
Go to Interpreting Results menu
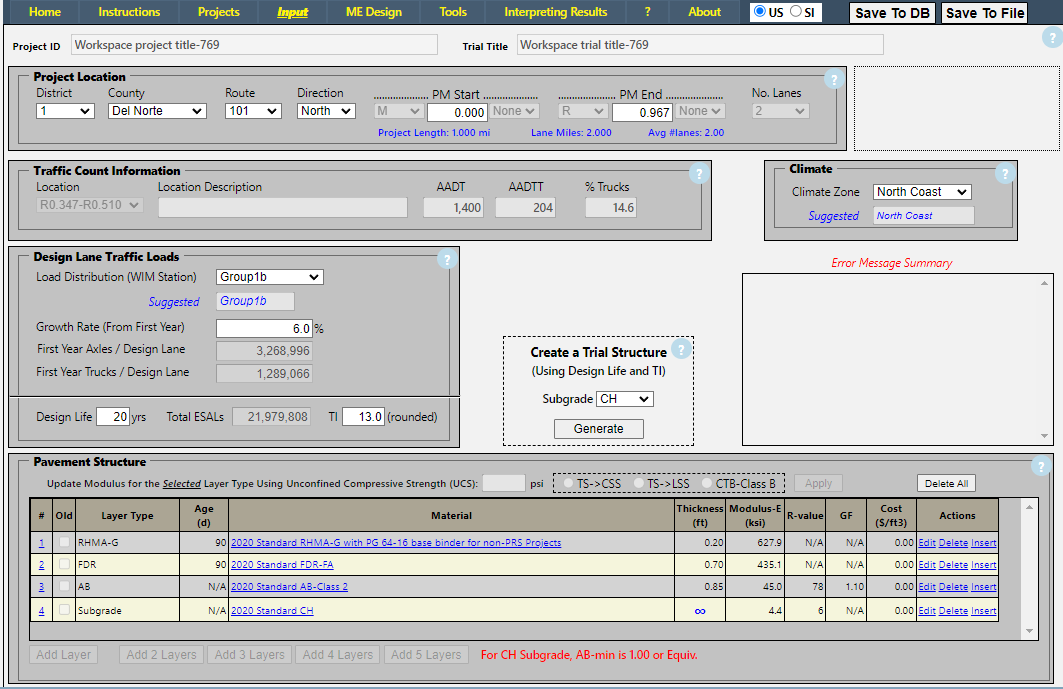pyautogui.click(x=555, y=12)
